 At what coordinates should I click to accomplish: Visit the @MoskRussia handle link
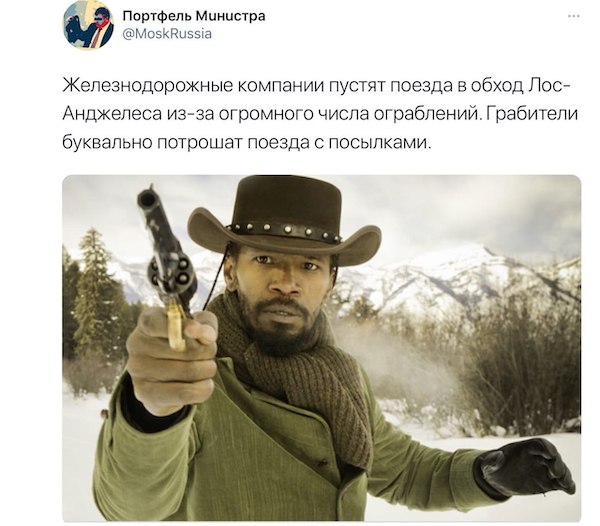(167, 34)
